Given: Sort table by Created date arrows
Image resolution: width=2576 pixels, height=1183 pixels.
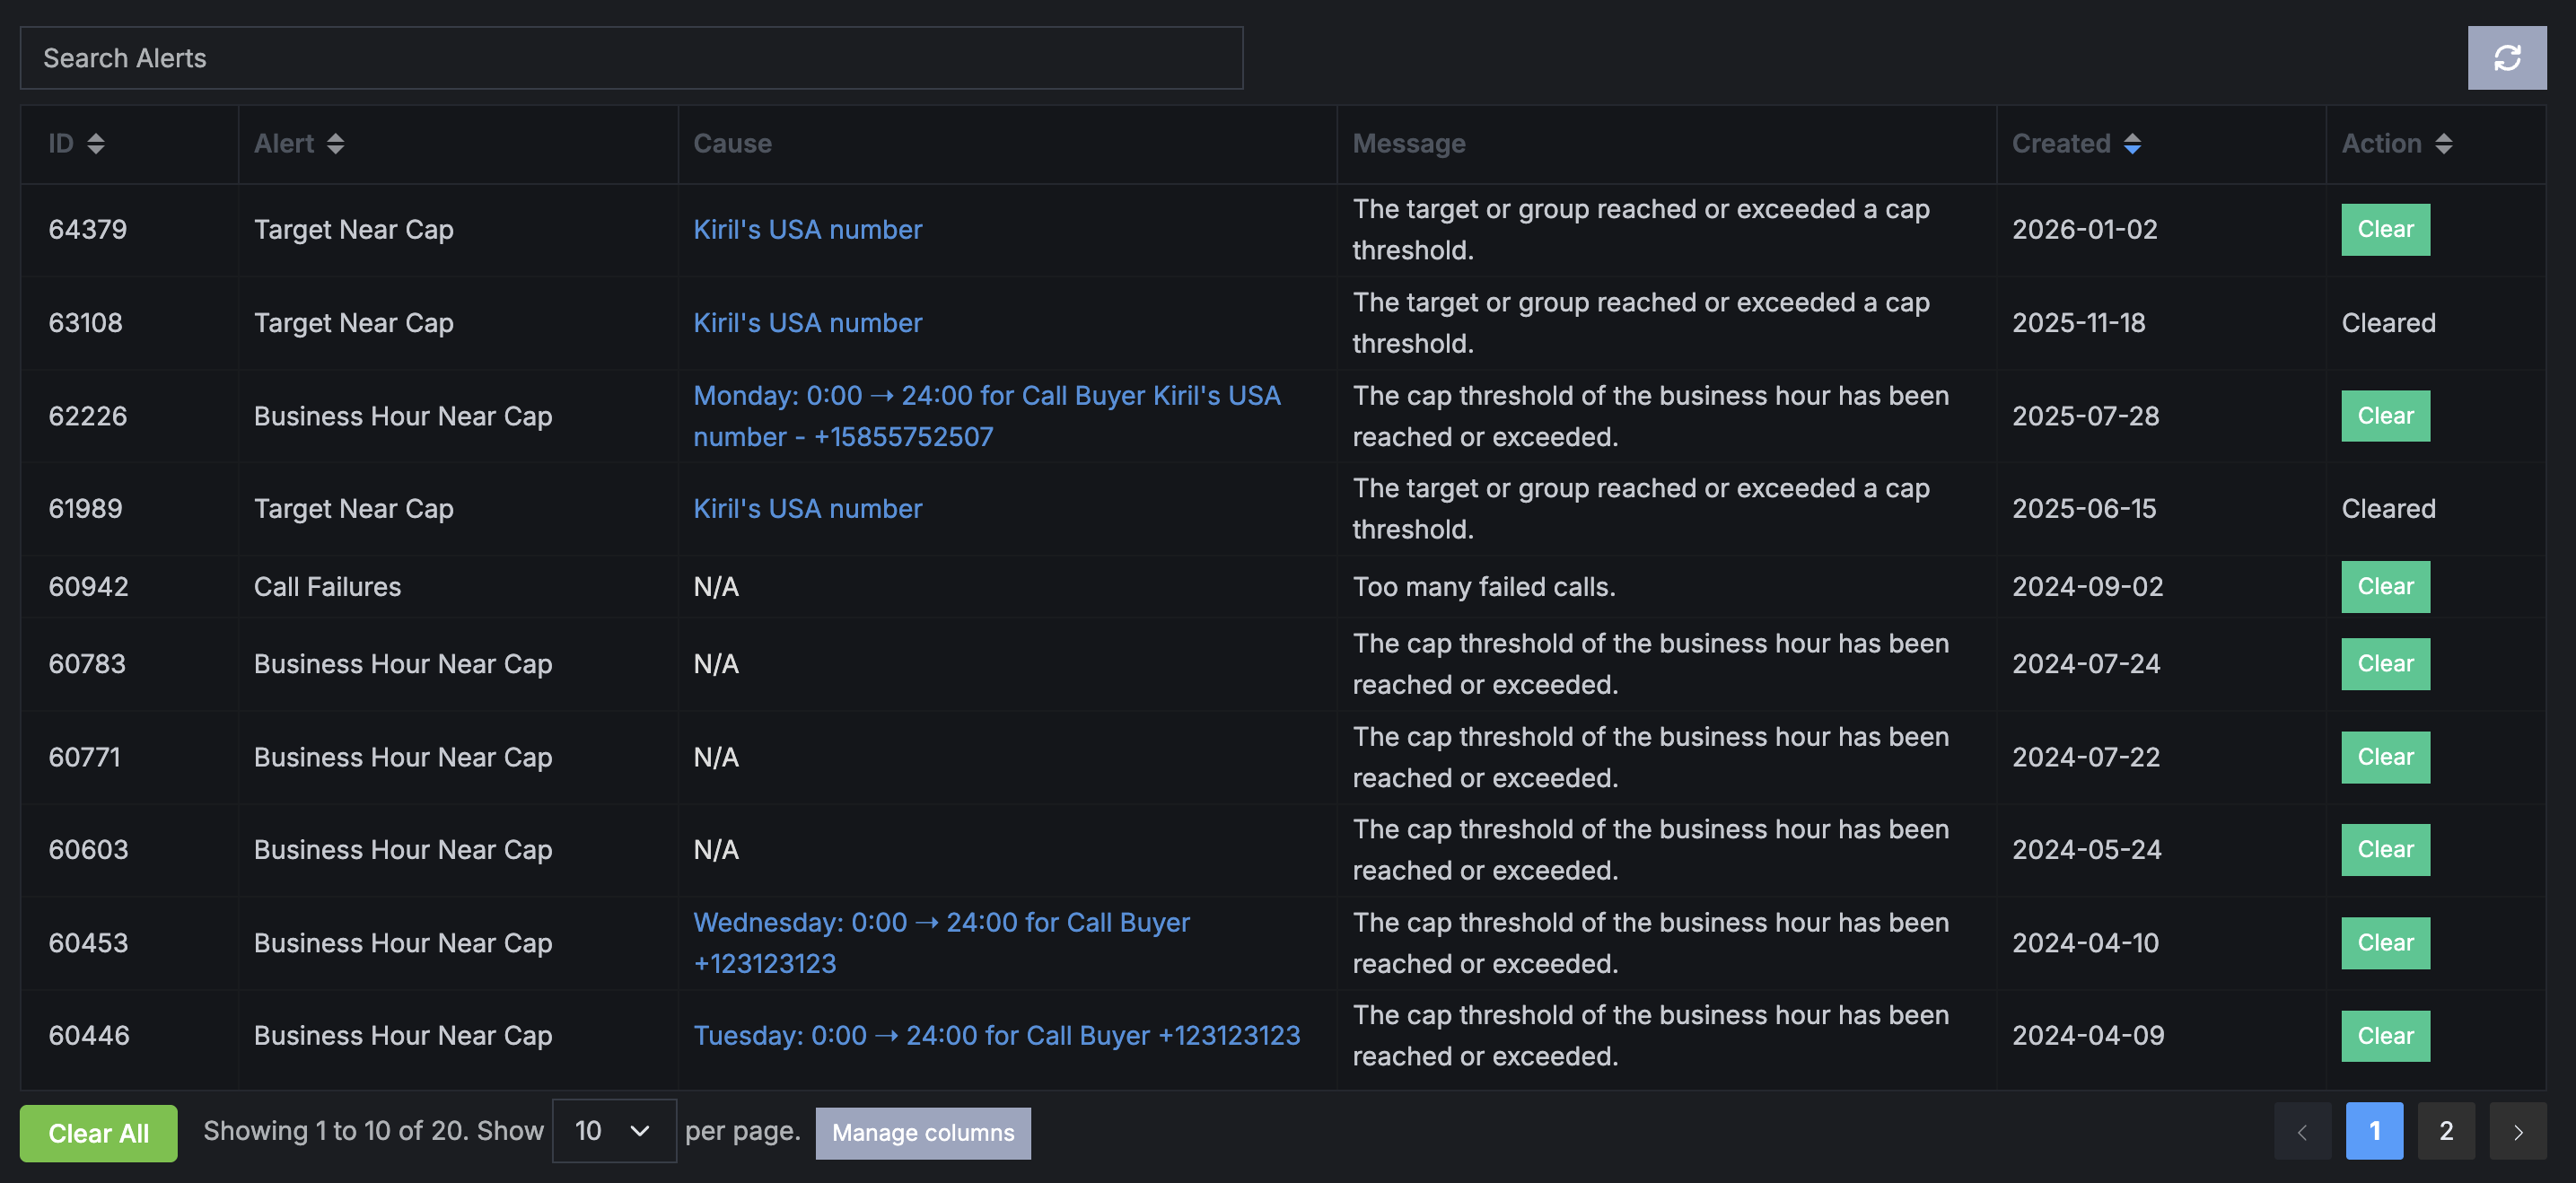Looking at the screenshot, I should click(2132, 144).
